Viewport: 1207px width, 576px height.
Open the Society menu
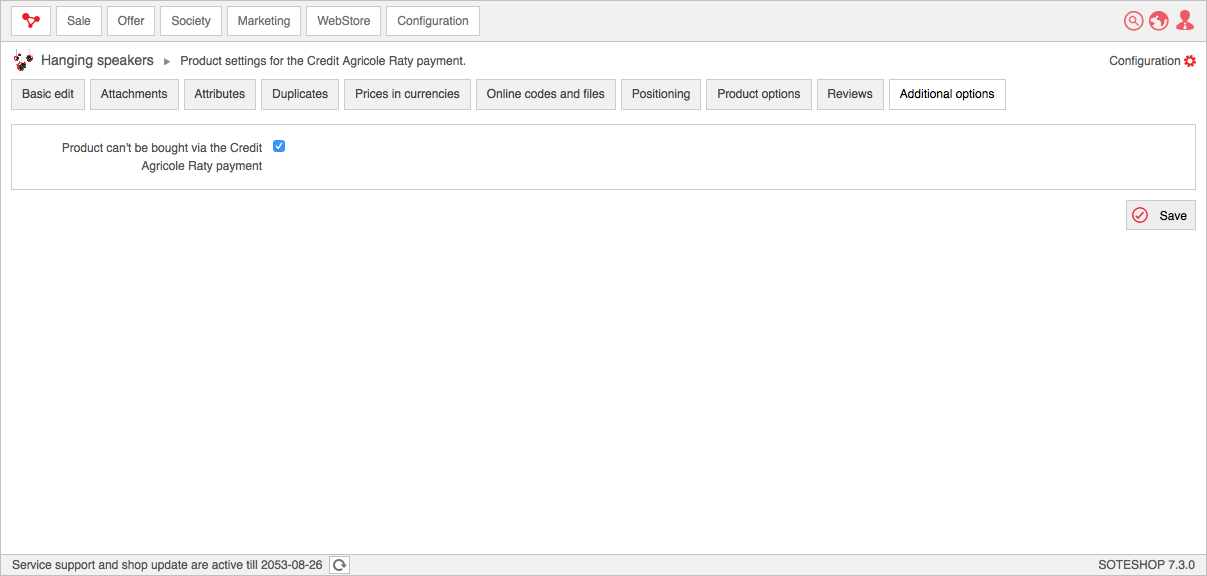click(191, 21)
